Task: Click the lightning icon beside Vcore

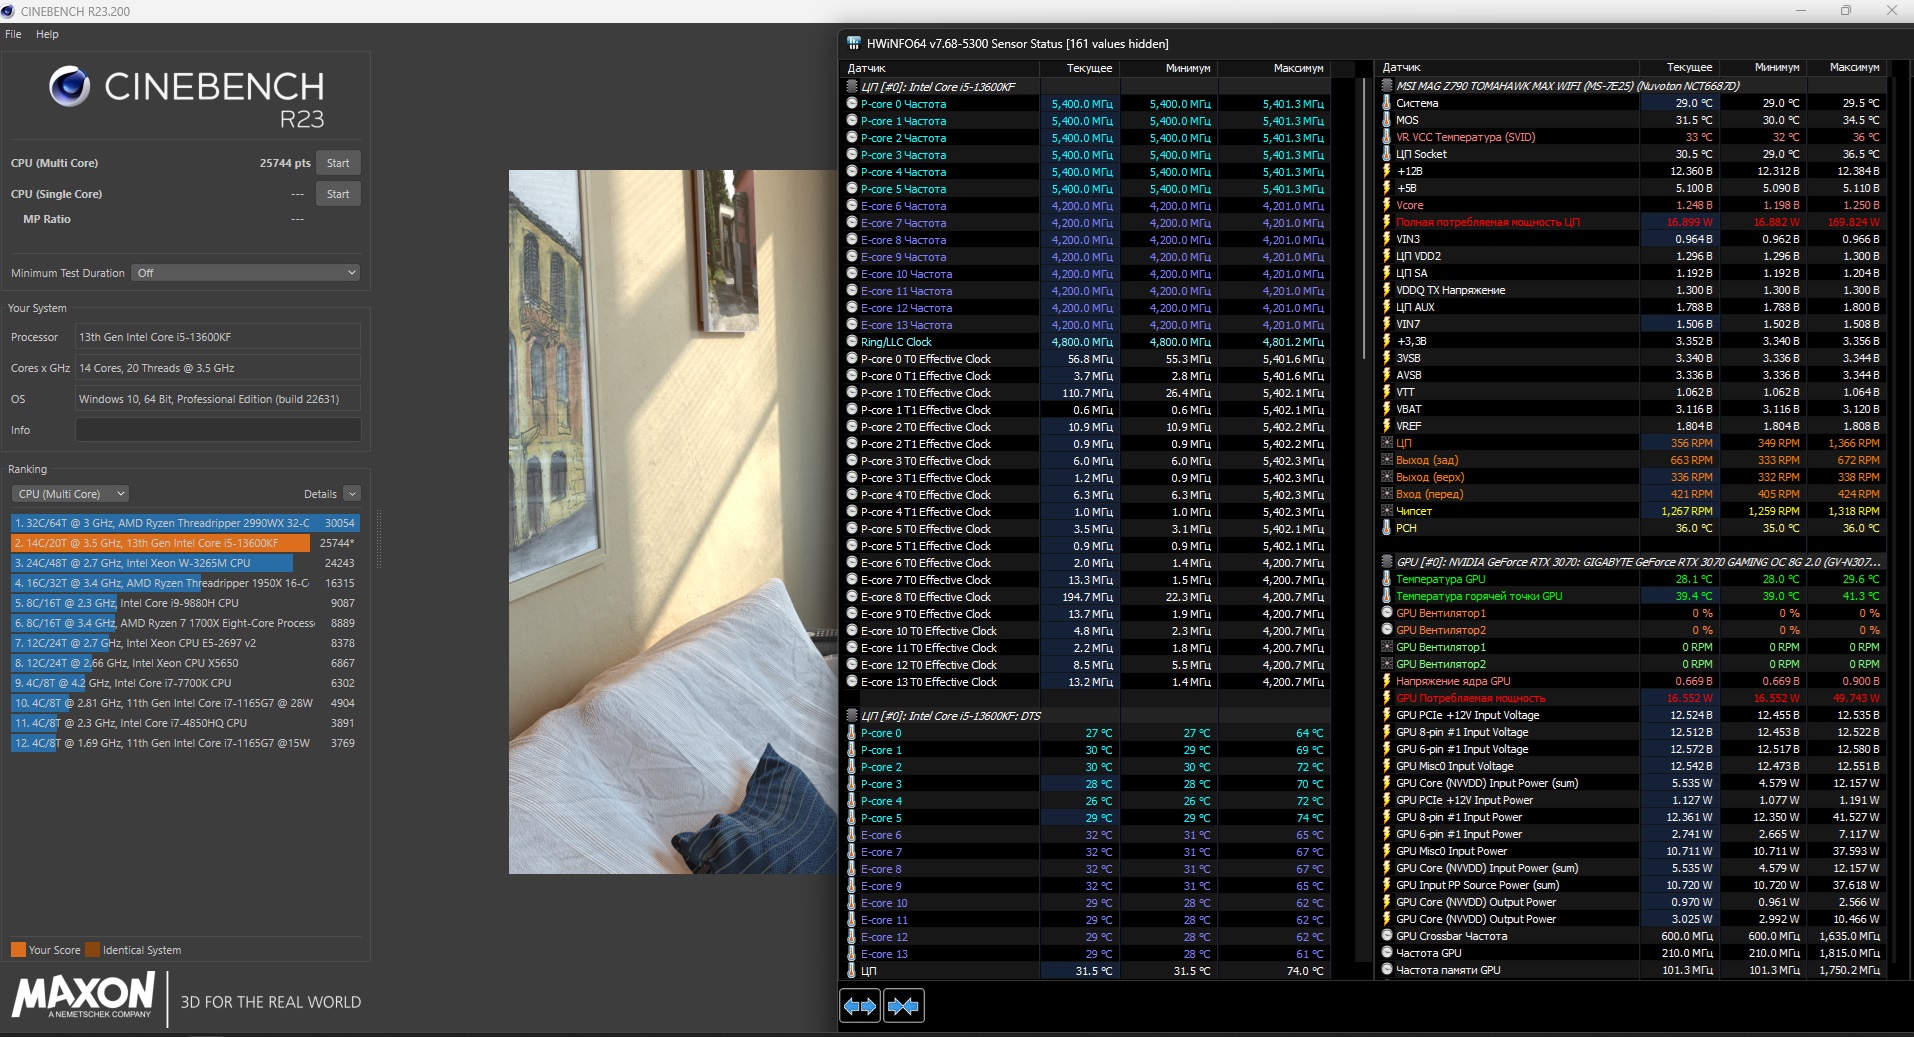Action: pos(1387,205)
